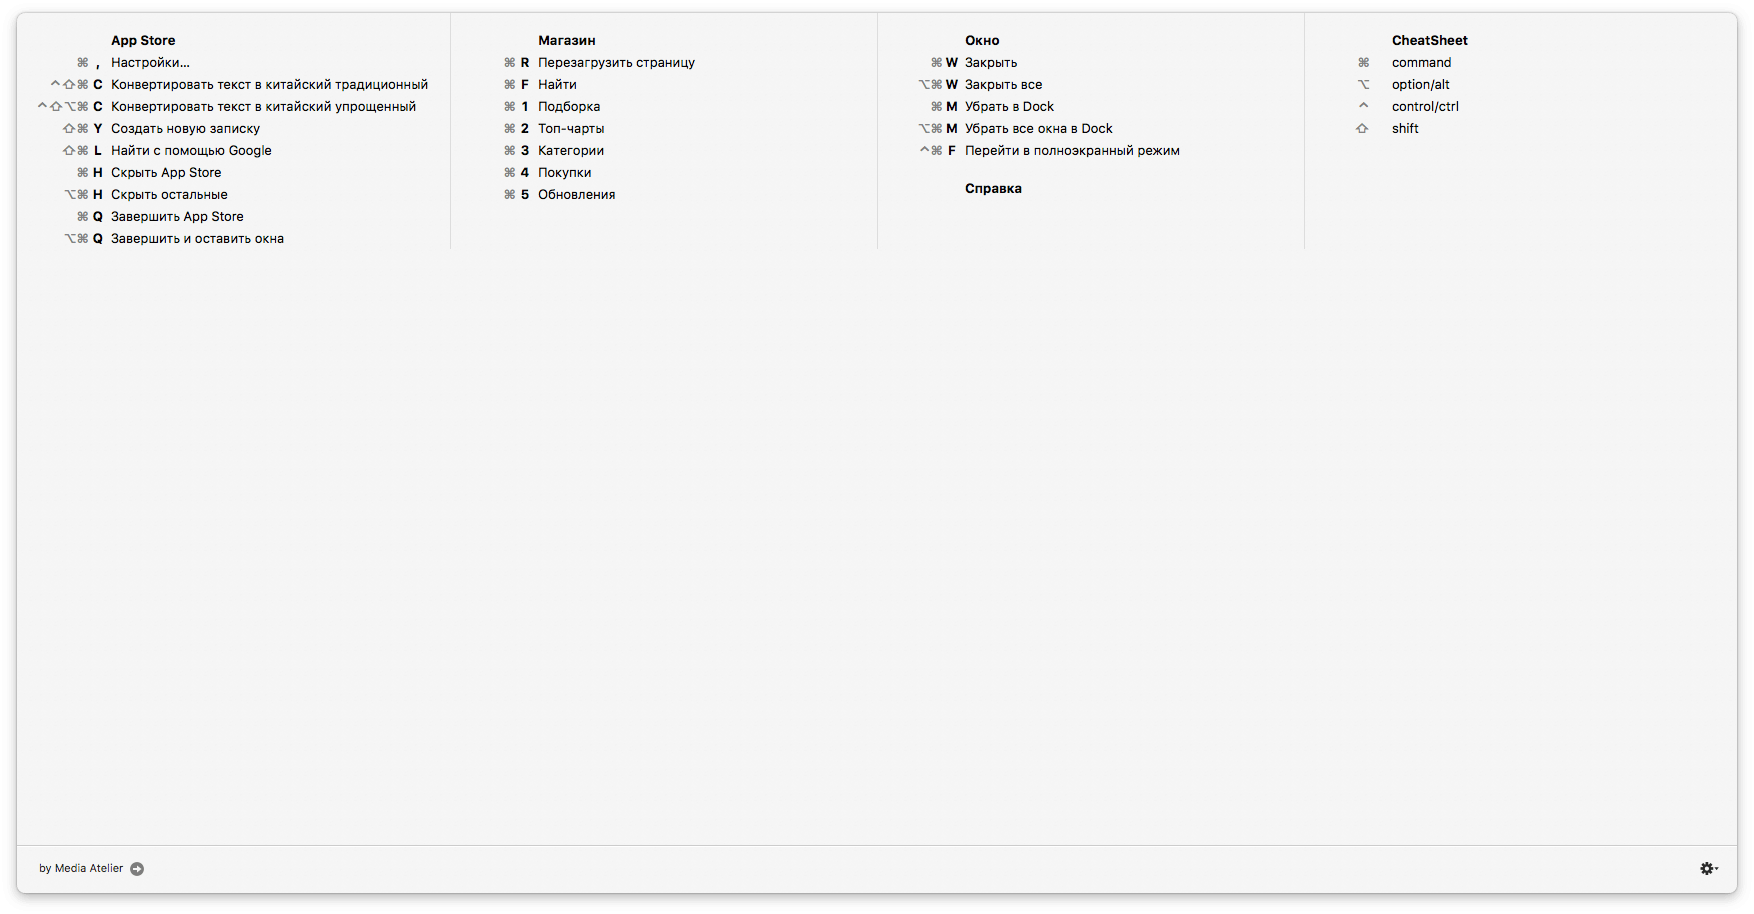Select 'Подборка' entry
Screen dimensions: 1754x914
tap(569, 106)
